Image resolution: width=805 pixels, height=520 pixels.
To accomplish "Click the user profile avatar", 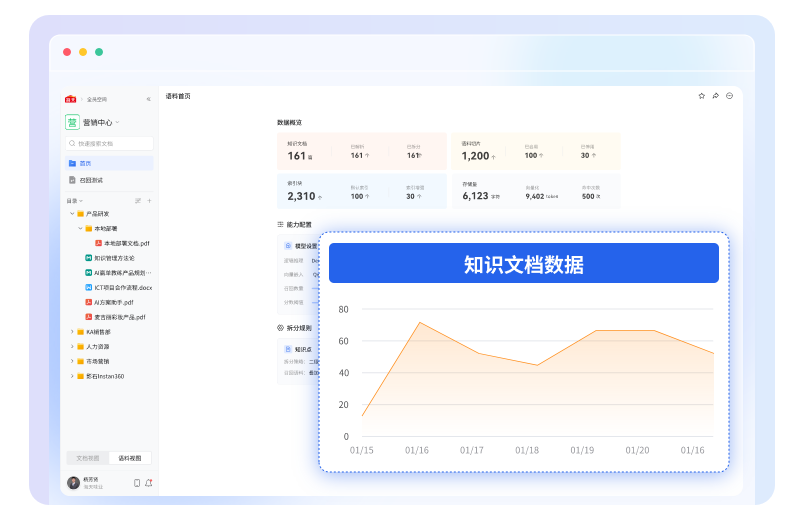I will pyautogui.click(x=73, y=483).
